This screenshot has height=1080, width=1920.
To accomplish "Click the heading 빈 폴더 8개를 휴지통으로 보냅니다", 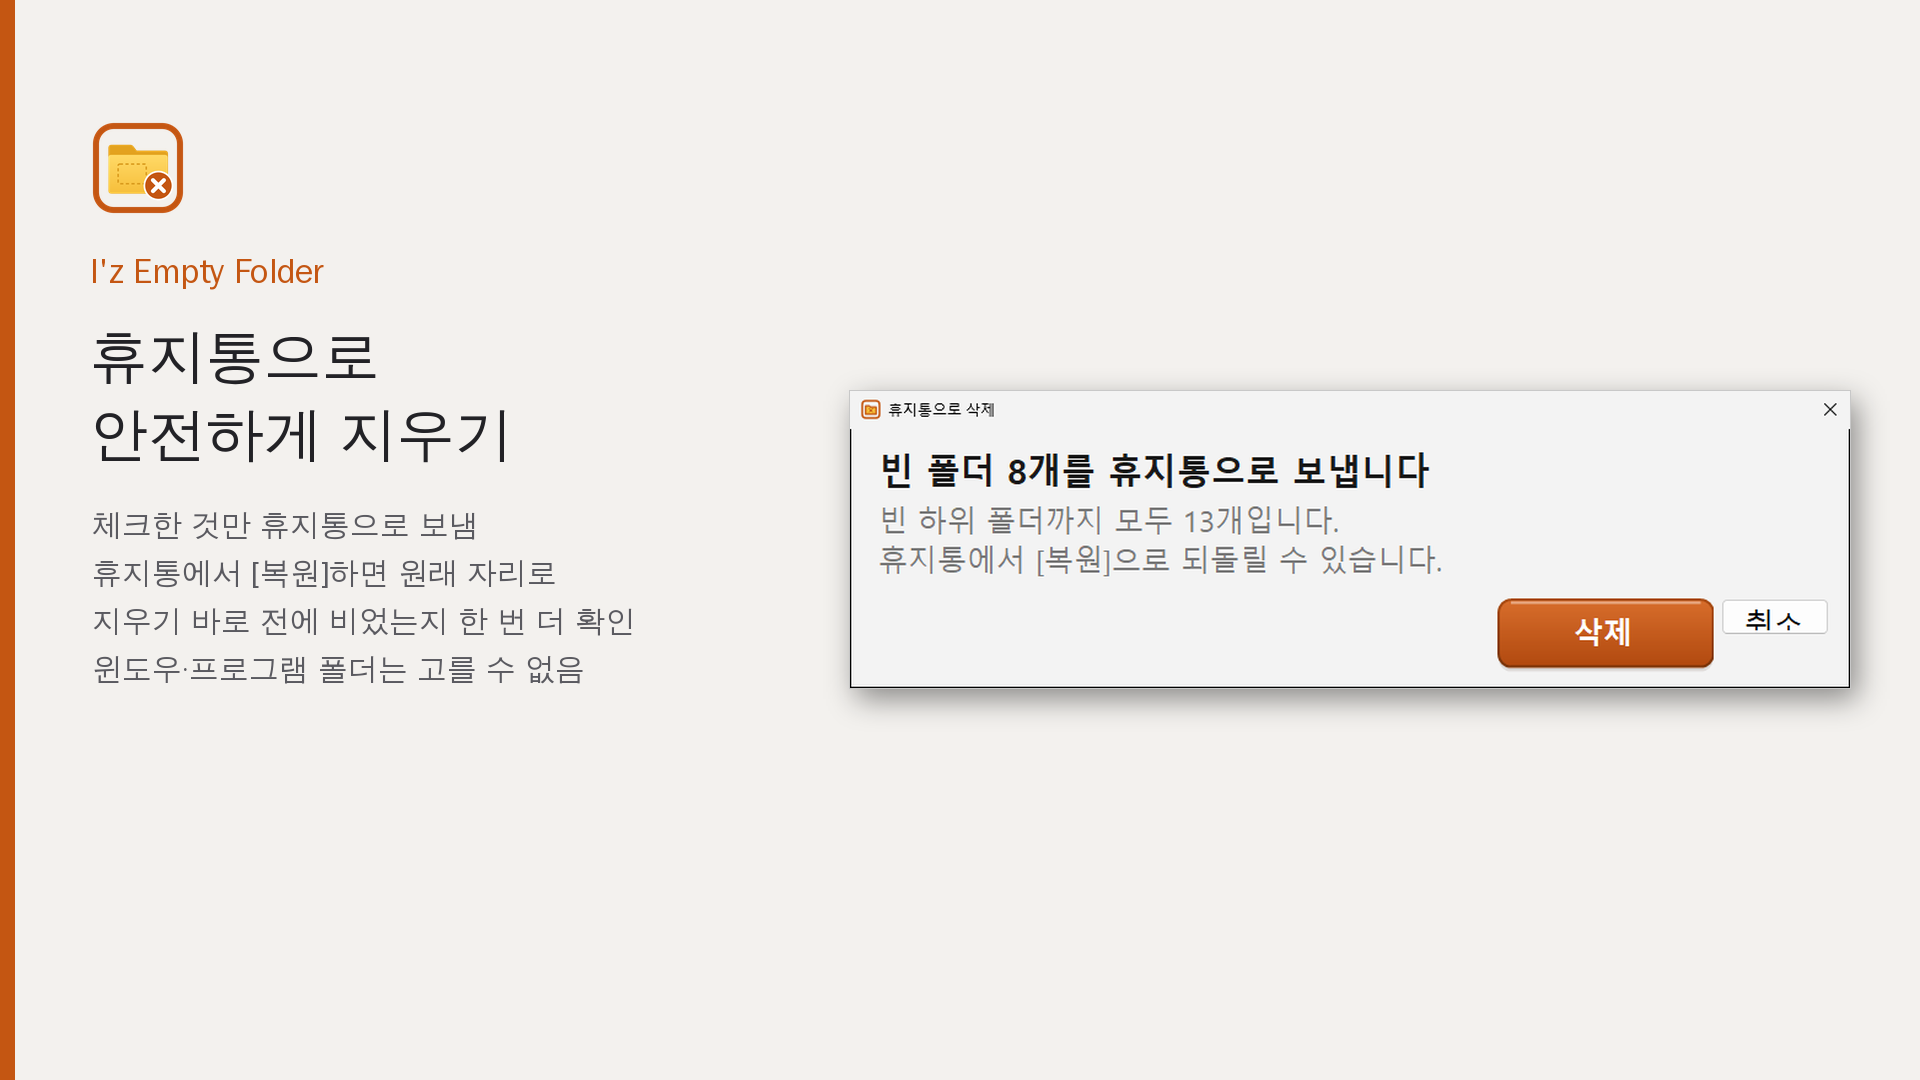I will click(x=1155, y=470).
